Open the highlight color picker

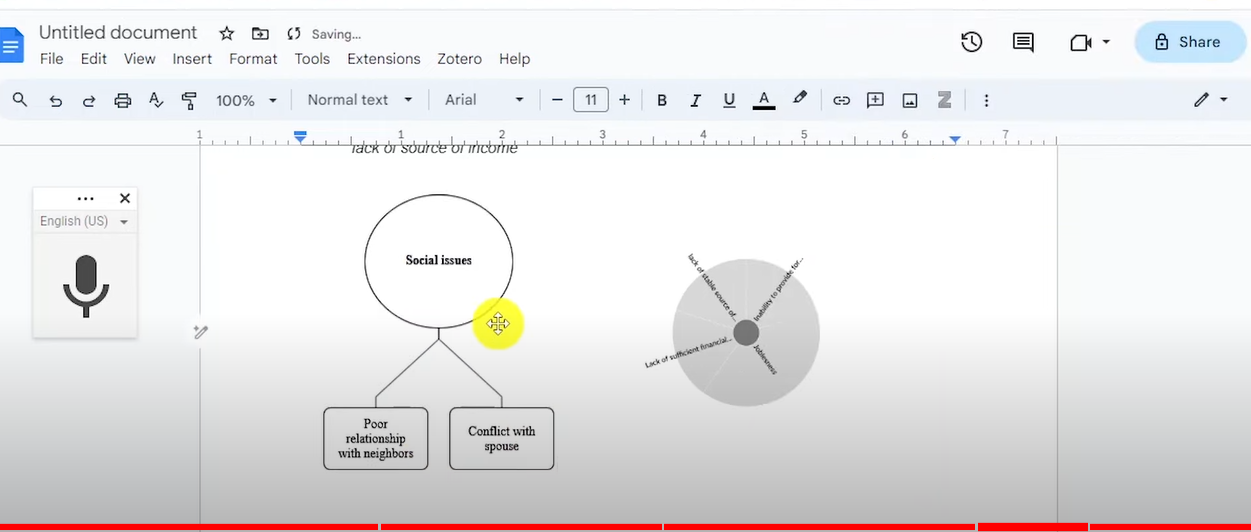799,99
